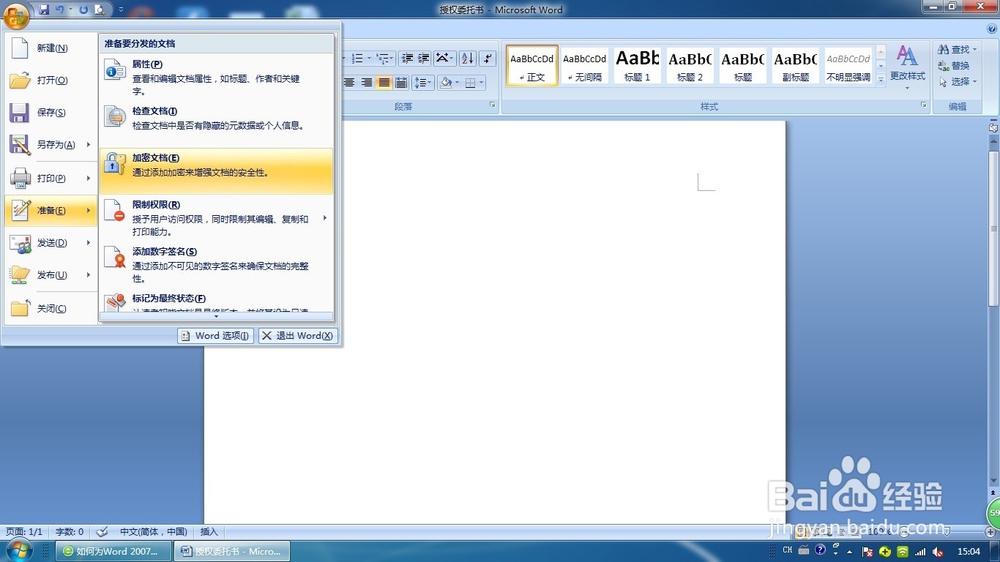Open the borders dropdown arrow
The image size is (1000, 562).
click(x=482, y=82)
